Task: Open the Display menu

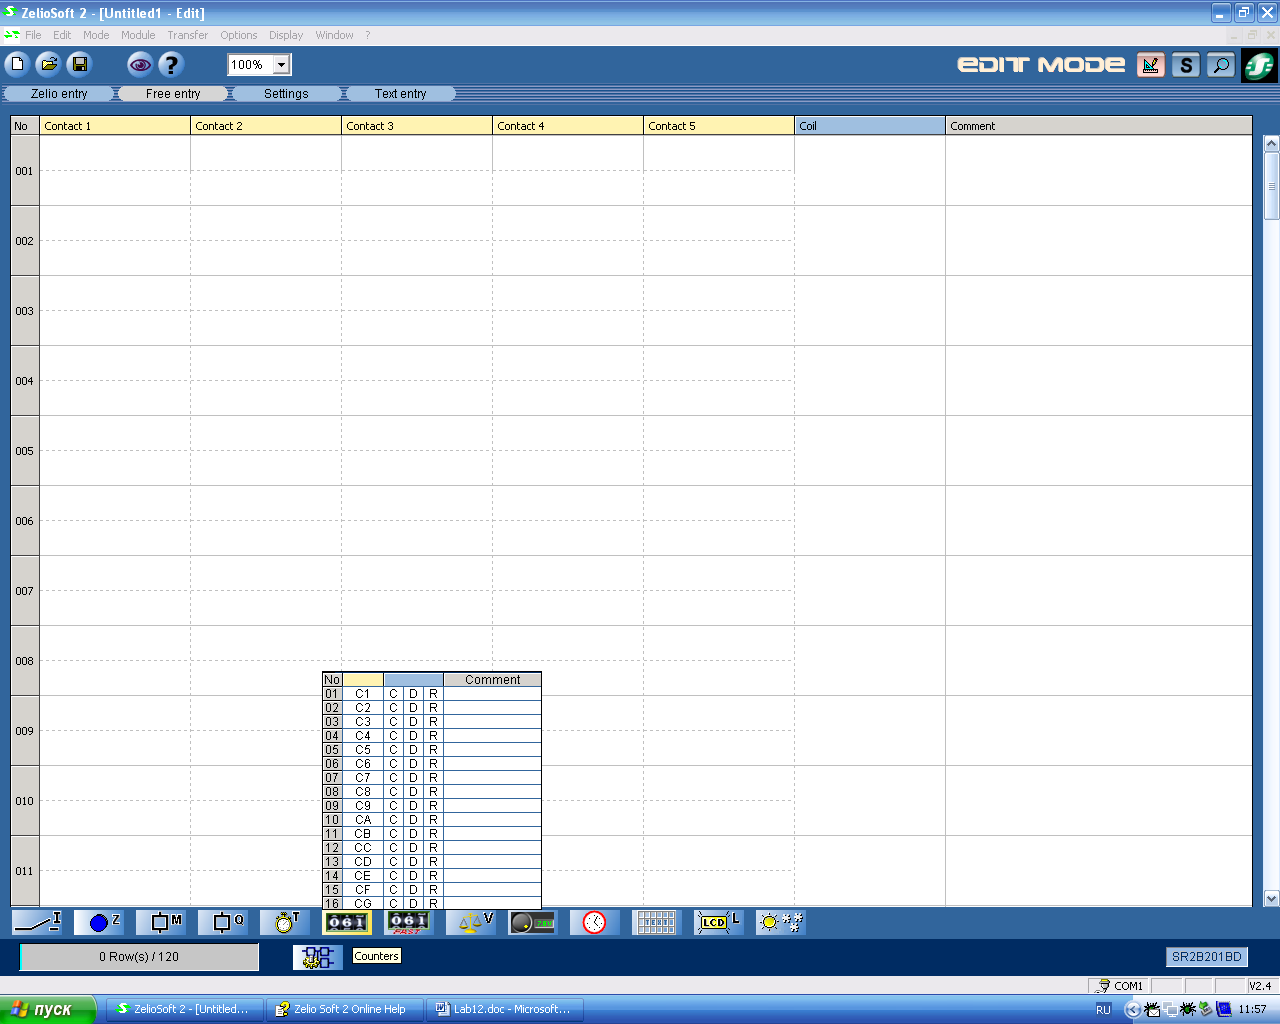Action: [x=286, y=35]
